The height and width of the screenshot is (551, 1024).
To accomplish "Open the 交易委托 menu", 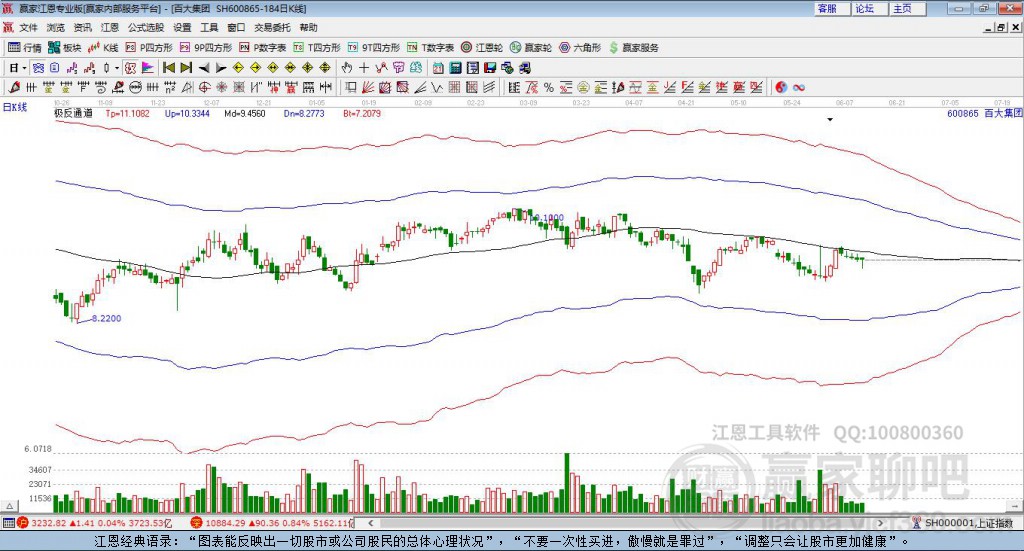I will click(272, 27).
